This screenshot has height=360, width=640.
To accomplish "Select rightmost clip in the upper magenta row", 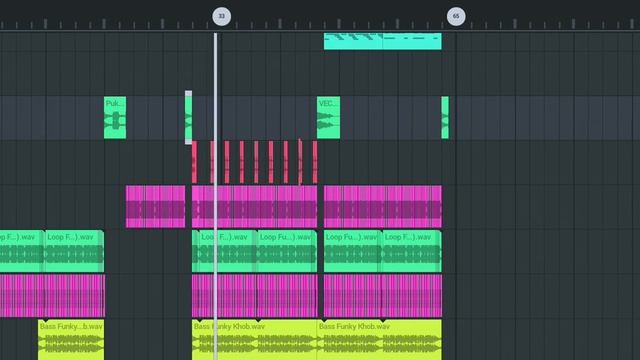I will [383, 207].
